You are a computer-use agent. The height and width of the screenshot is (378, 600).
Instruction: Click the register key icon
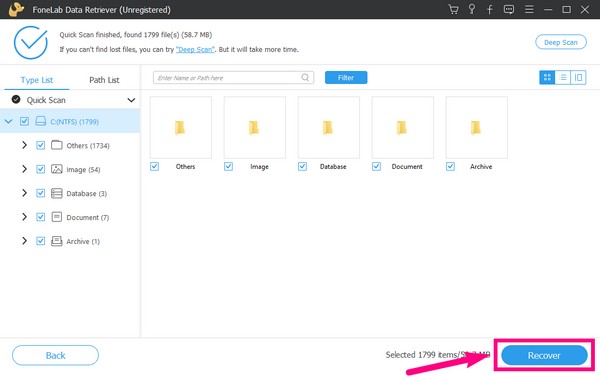click(472, 9)
